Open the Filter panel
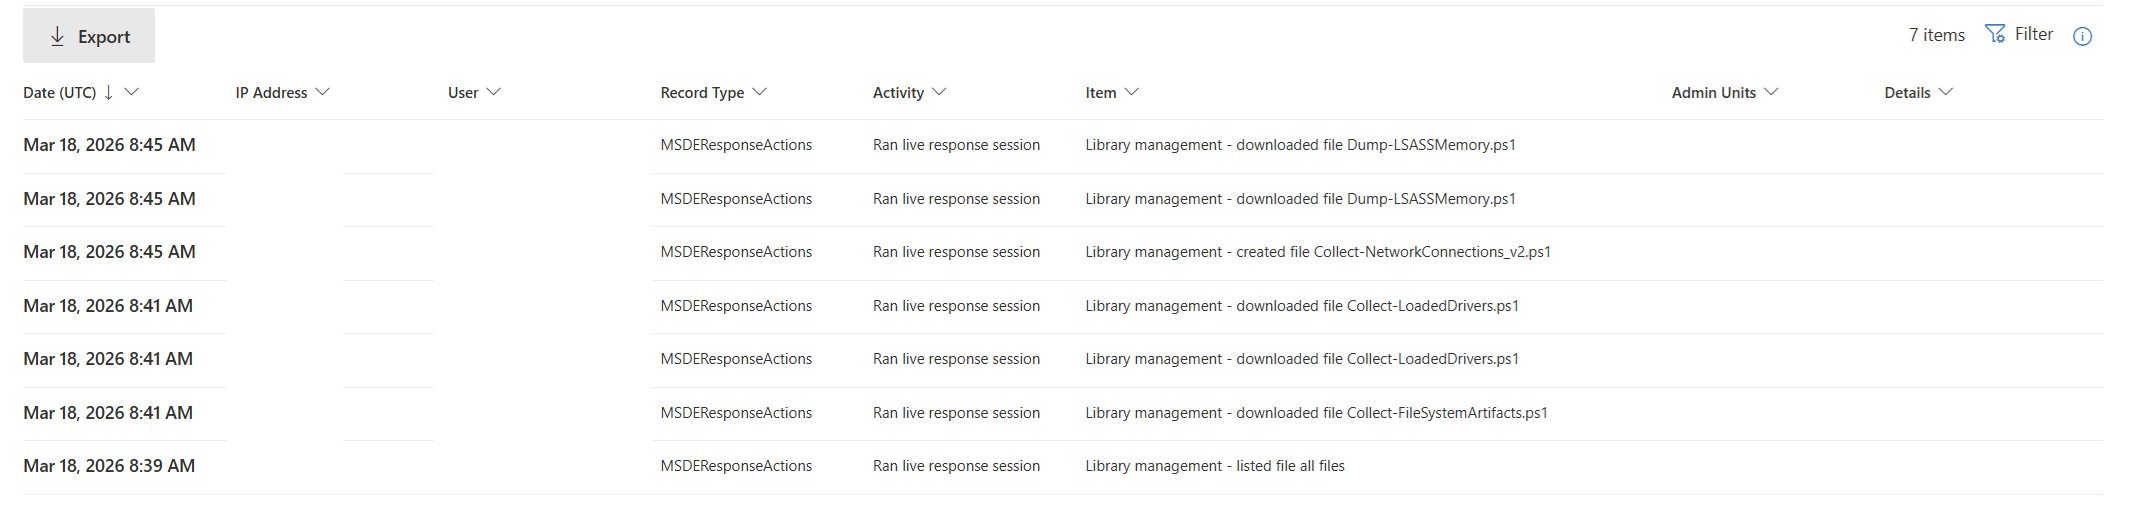The image size is (2150, 506). (x=2019, y=34)
